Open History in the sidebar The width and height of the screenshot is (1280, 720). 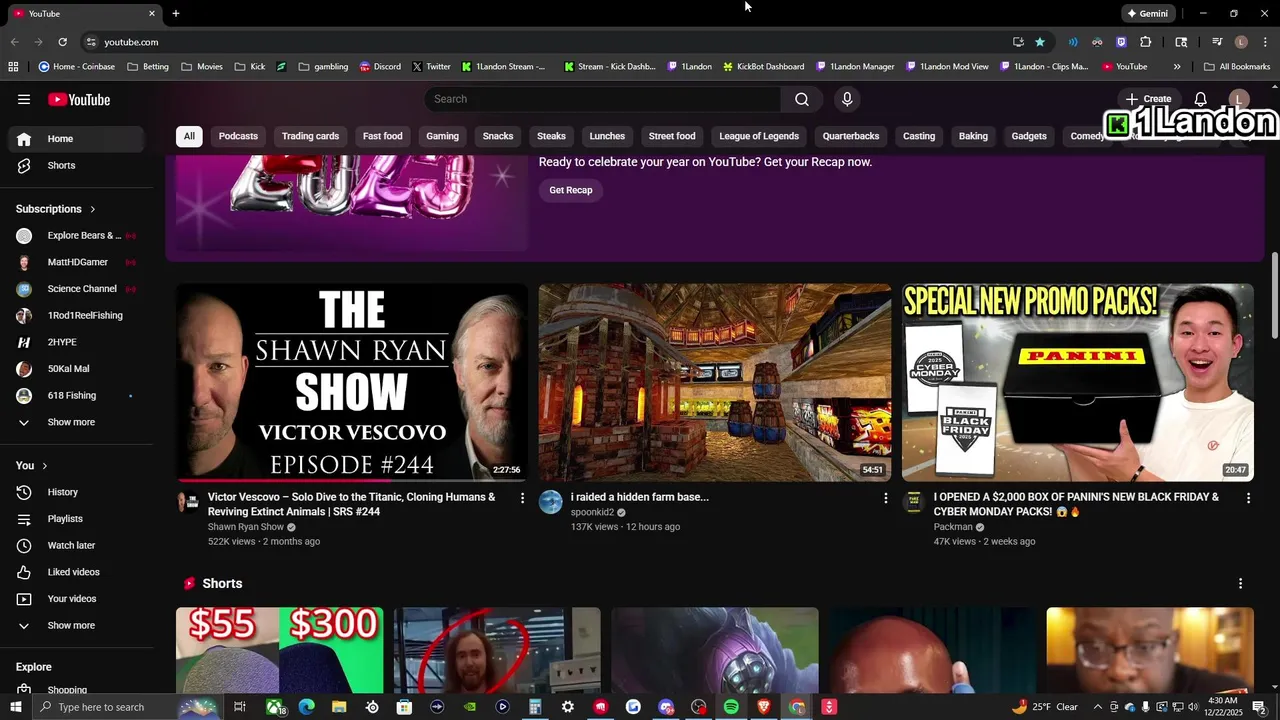pyautogui.click(x=78, y=492)
